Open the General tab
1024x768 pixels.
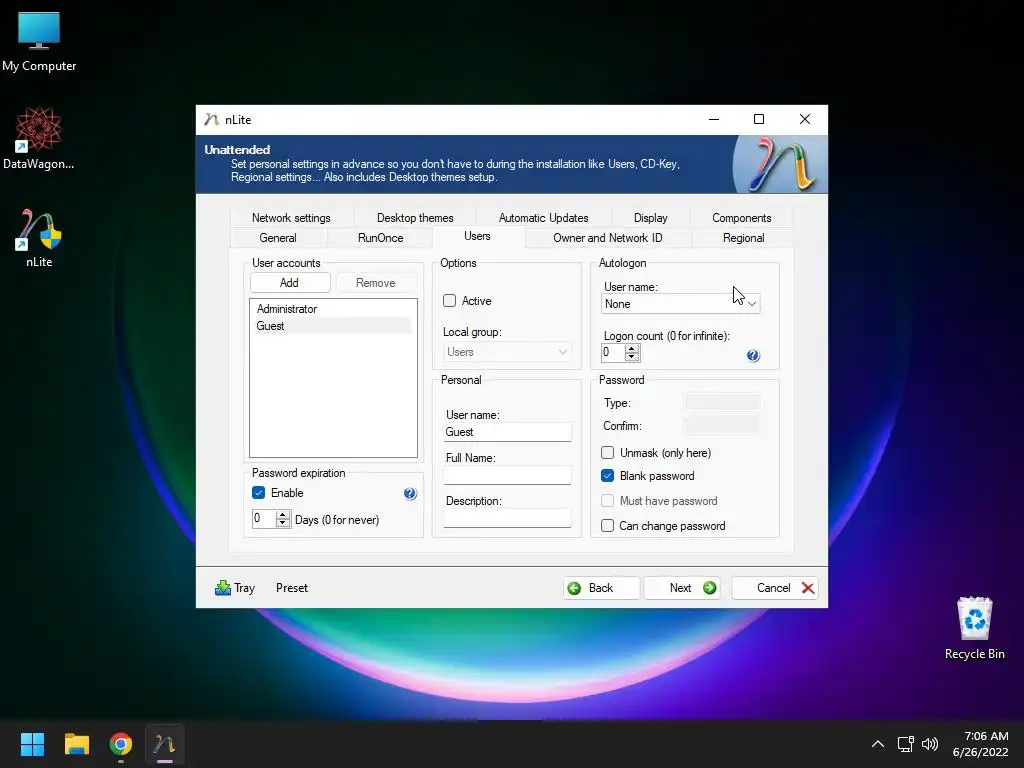click(x=278, y=238)
